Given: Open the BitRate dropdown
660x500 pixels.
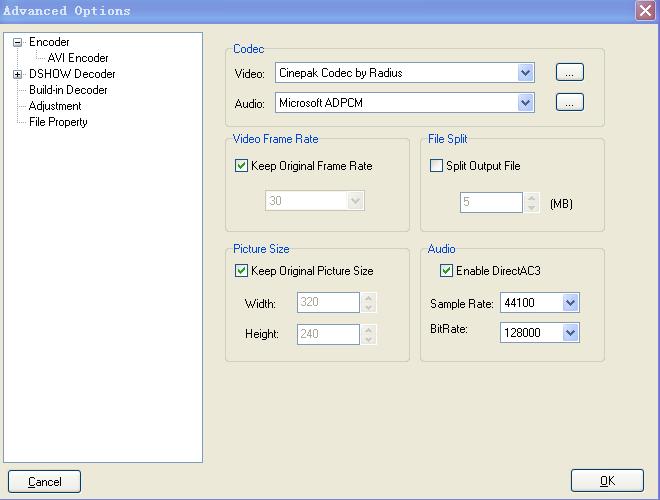Looking at the screenshot, I should [x=570, y=333].
